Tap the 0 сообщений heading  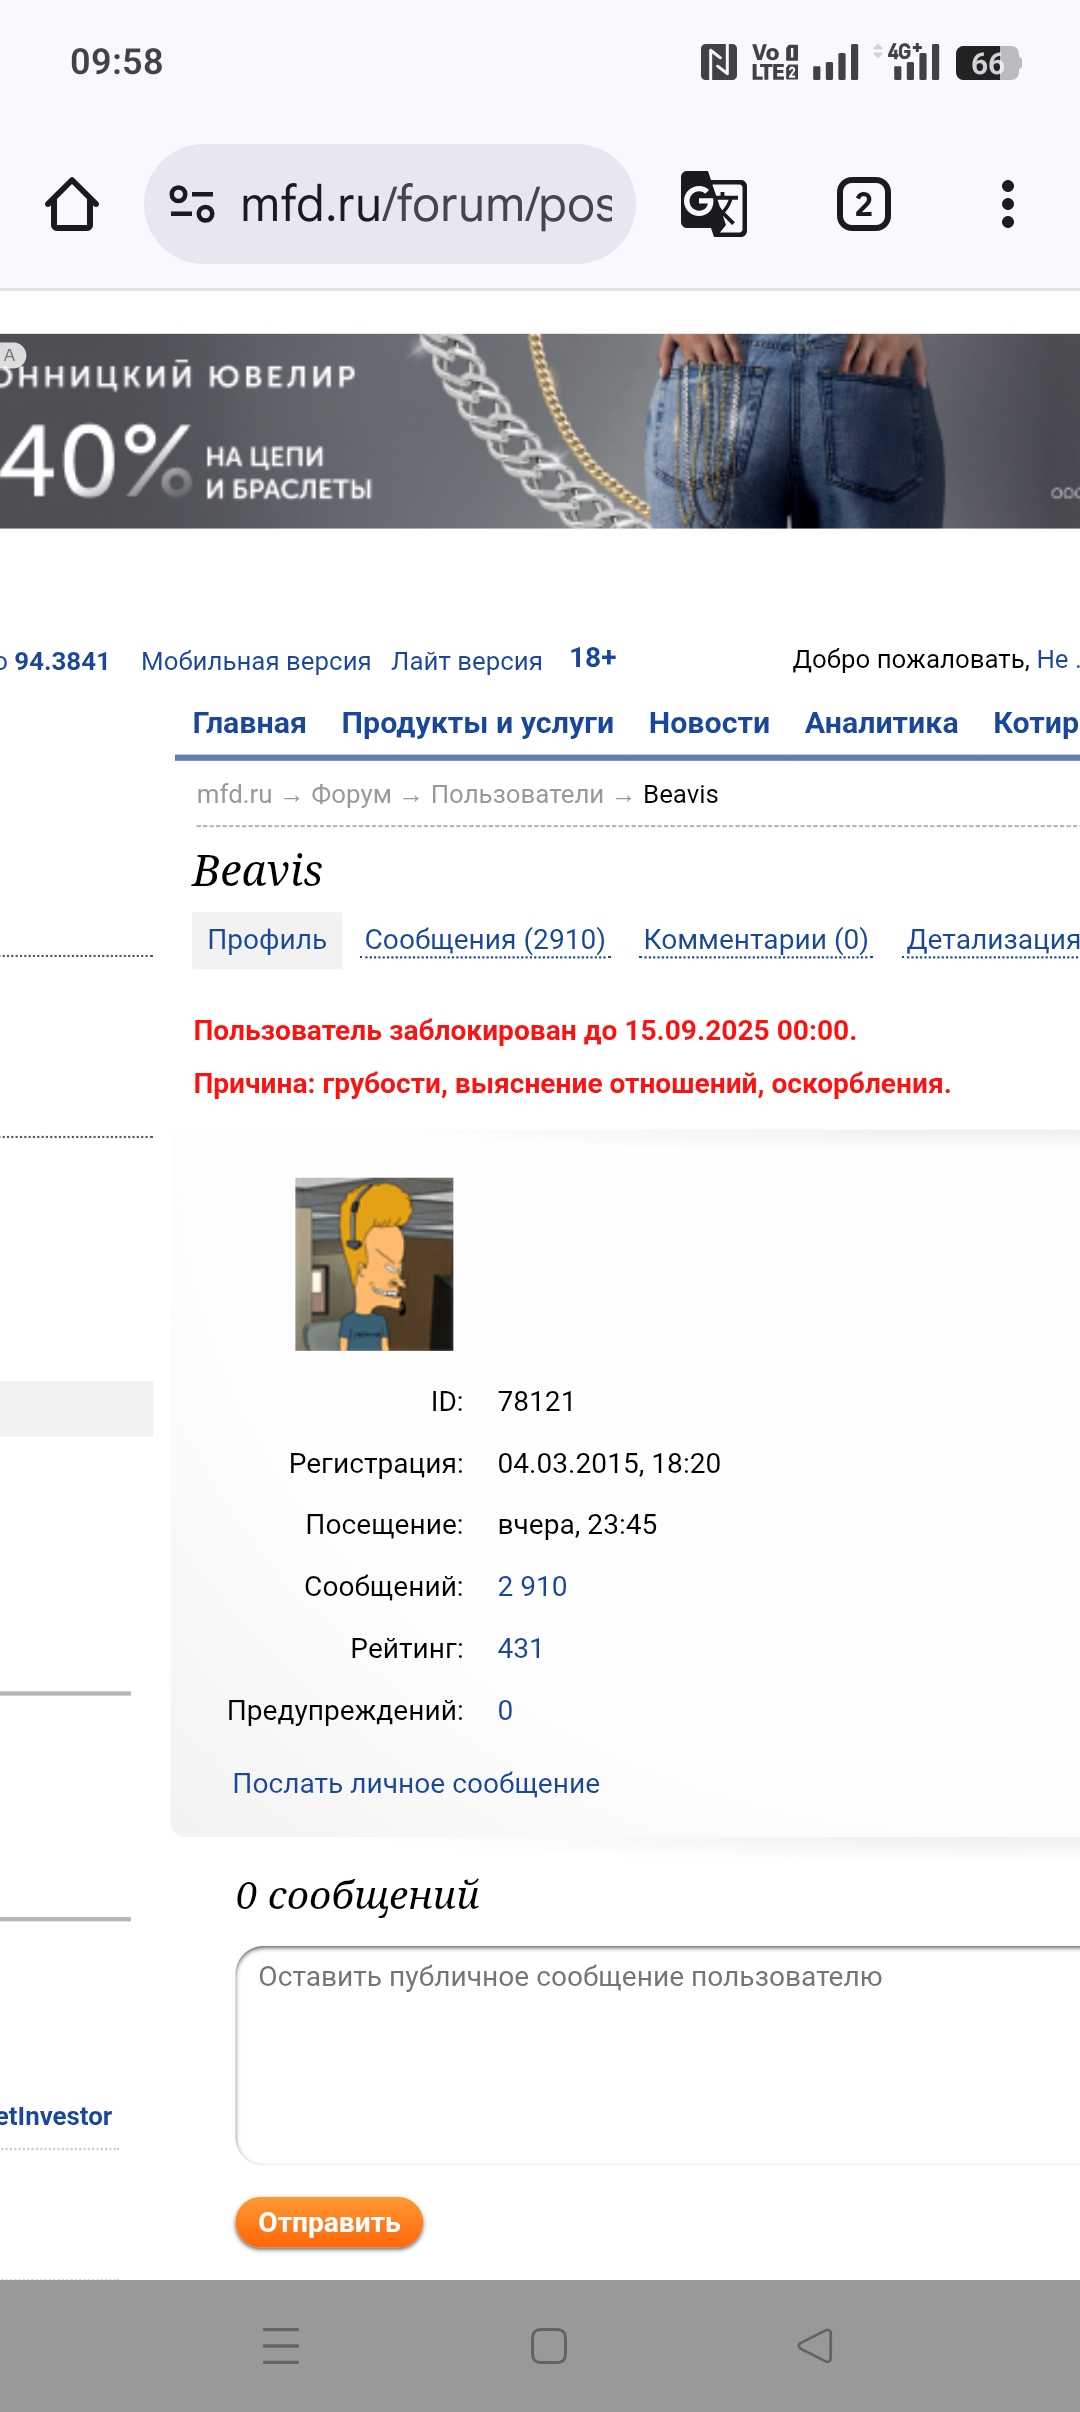[357, 1895]
